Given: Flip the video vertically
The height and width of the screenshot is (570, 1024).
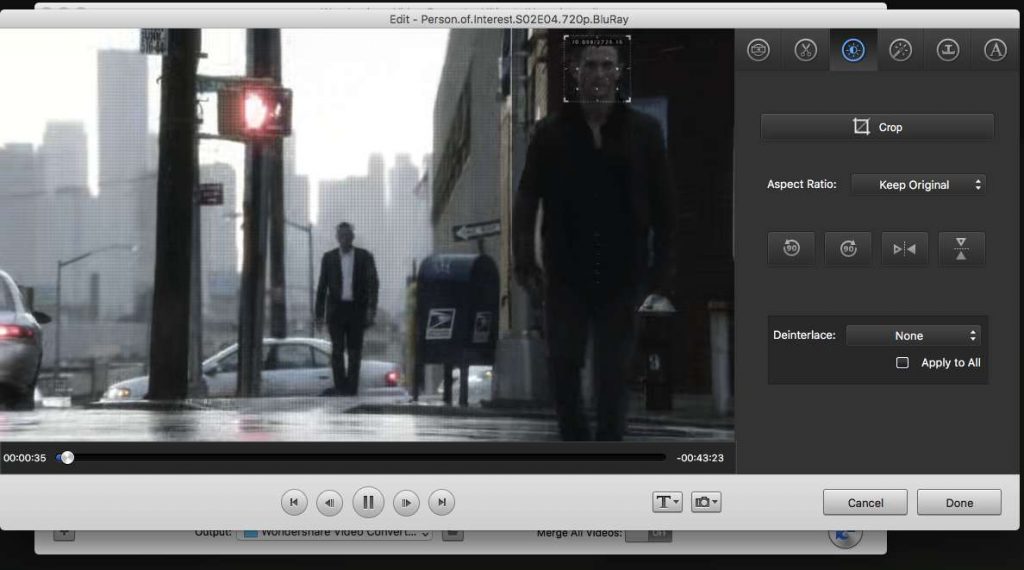Looking at the screenshot, I should [x=961, y=249].
